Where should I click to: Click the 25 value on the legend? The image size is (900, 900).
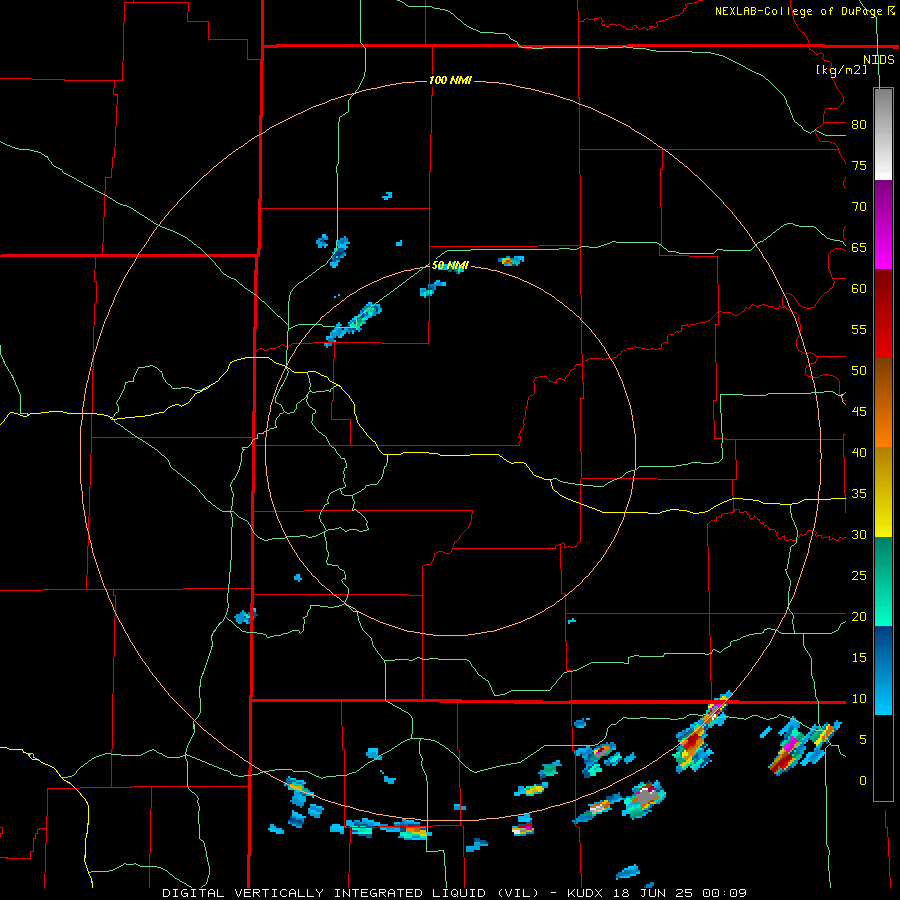pos(859,576)
